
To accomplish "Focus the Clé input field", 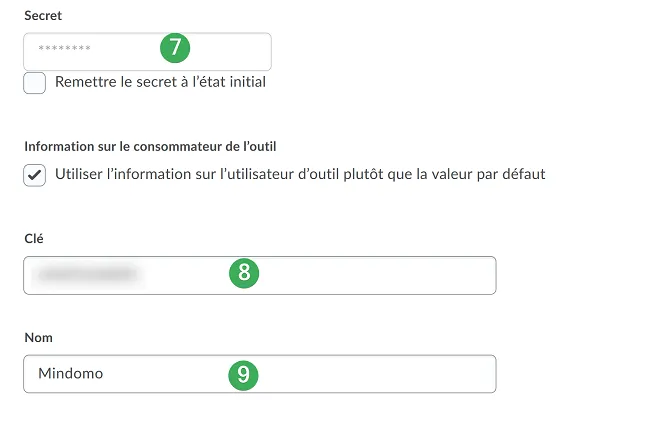I will click(x=260, y=275).
